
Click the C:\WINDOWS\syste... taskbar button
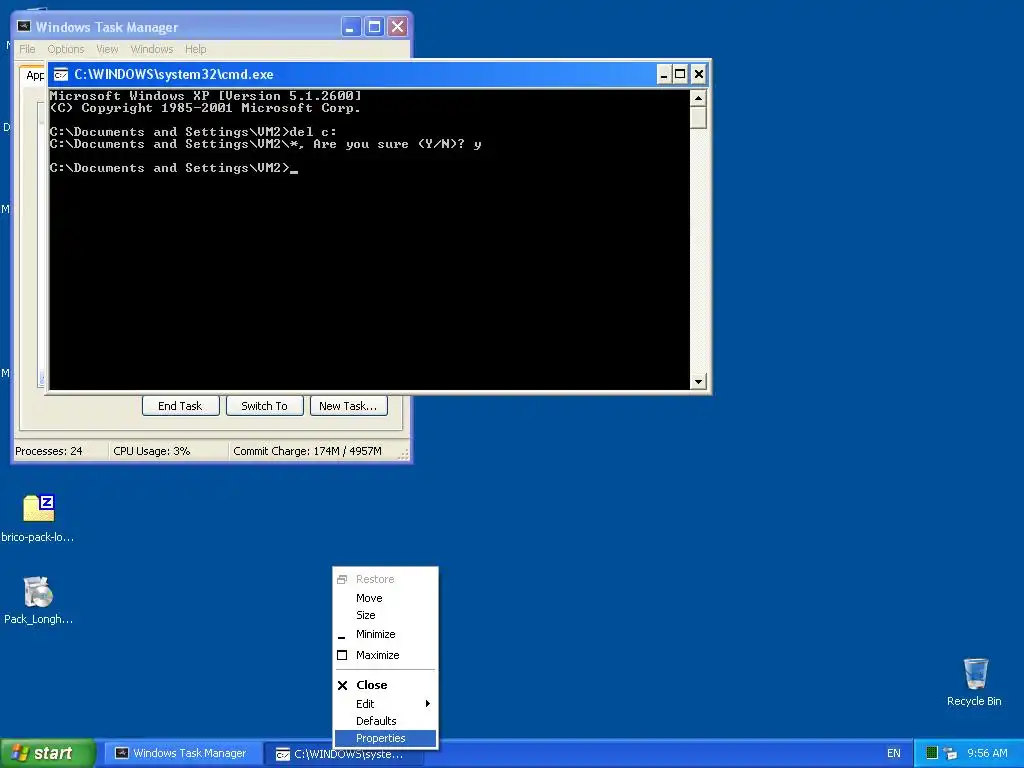coord(343,754)
